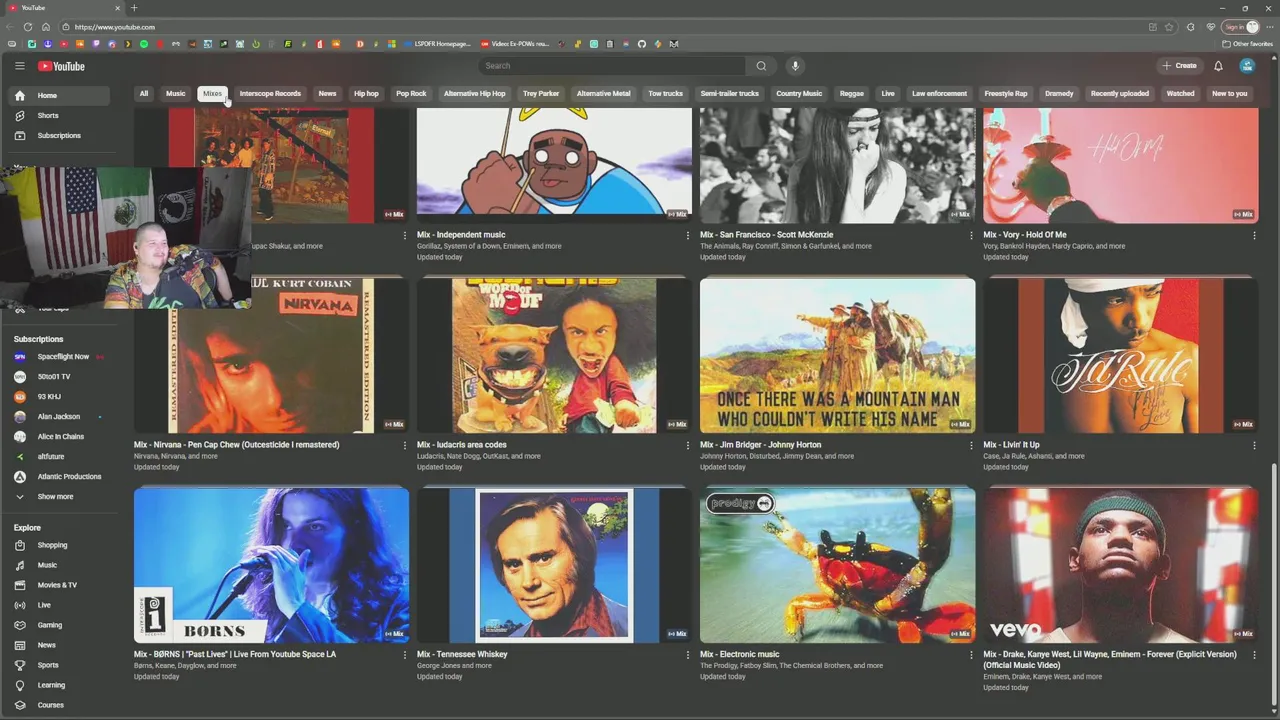The height and width of the screenshot is (720, 1280).
Task: Select the Mixes filter chip
Action: (212, 94)
